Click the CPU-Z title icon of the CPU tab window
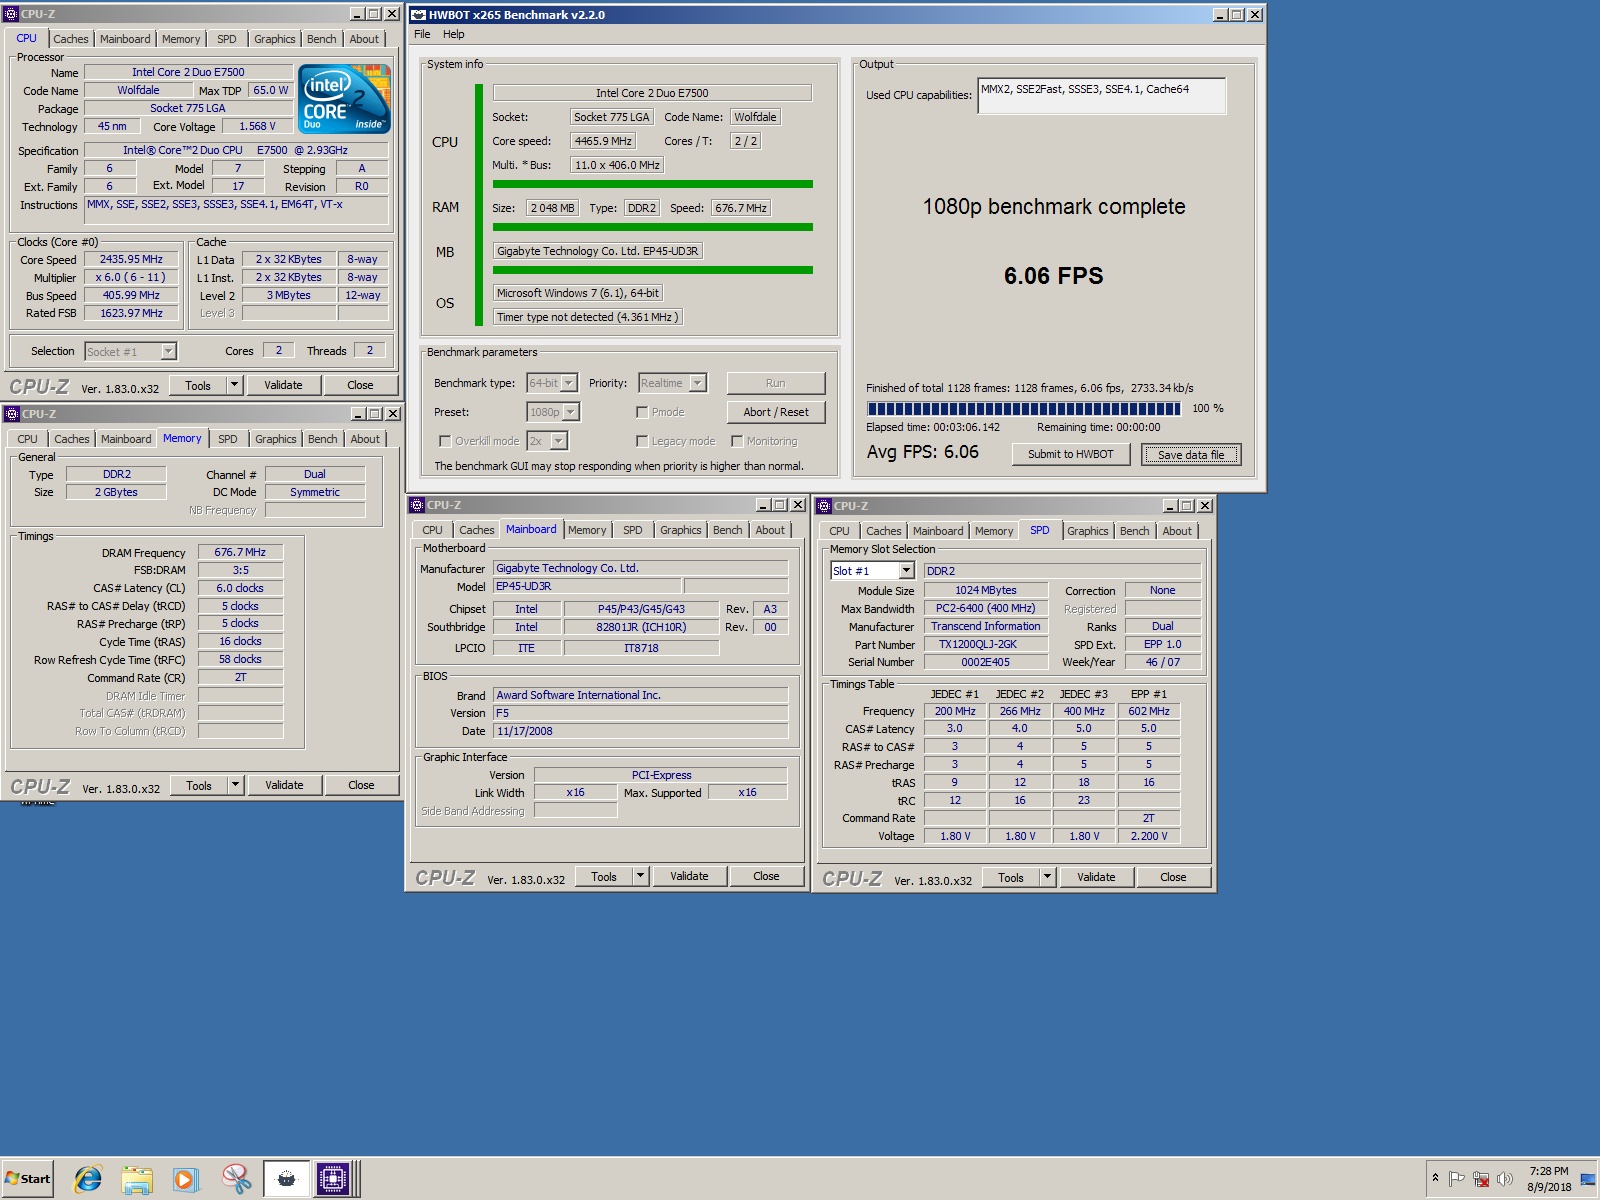The width and height of the screenshot is (1600, 1200). 12,14
